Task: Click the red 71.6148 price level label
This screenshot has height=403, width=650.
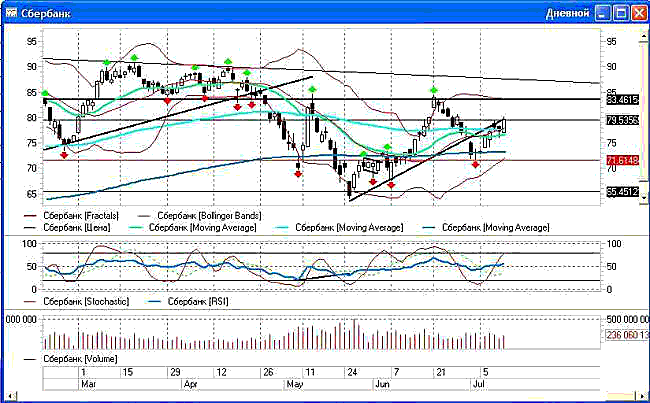Action: (623, 160)
